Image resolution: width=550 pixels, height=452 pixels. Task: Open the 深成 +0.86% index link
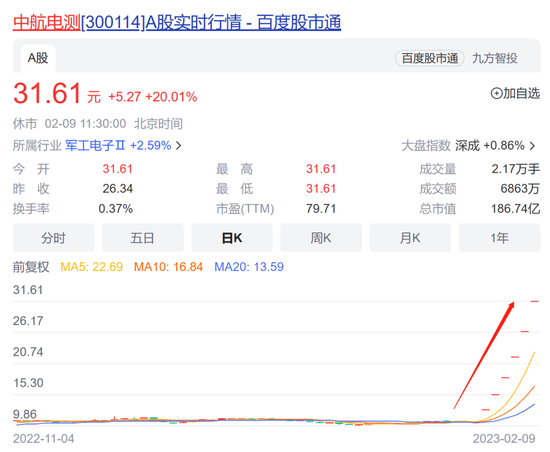tap(490, 146)
